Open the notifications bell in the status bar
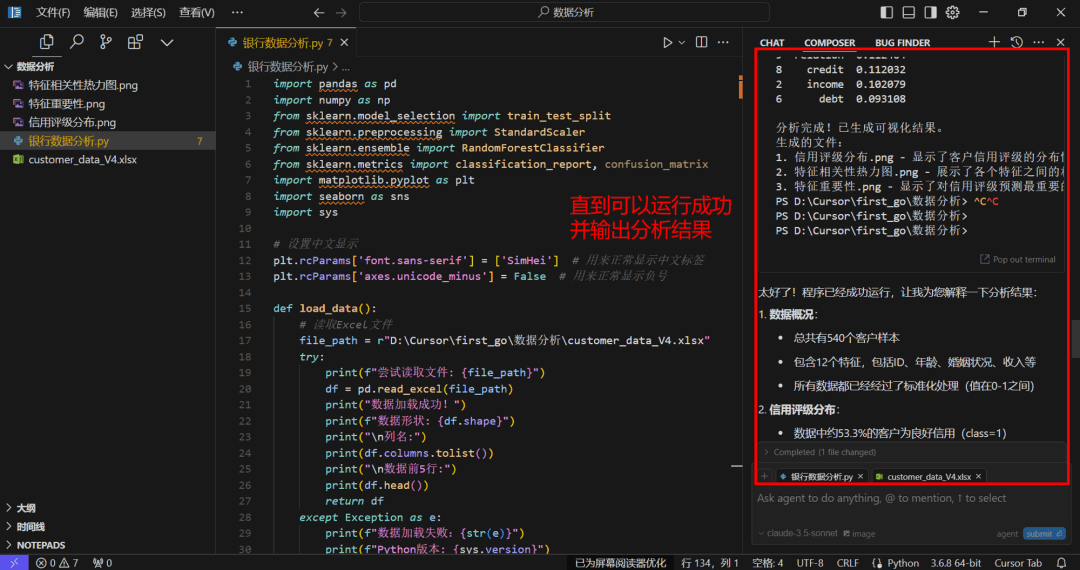Screen dimensions: 1080x570 1061,562
